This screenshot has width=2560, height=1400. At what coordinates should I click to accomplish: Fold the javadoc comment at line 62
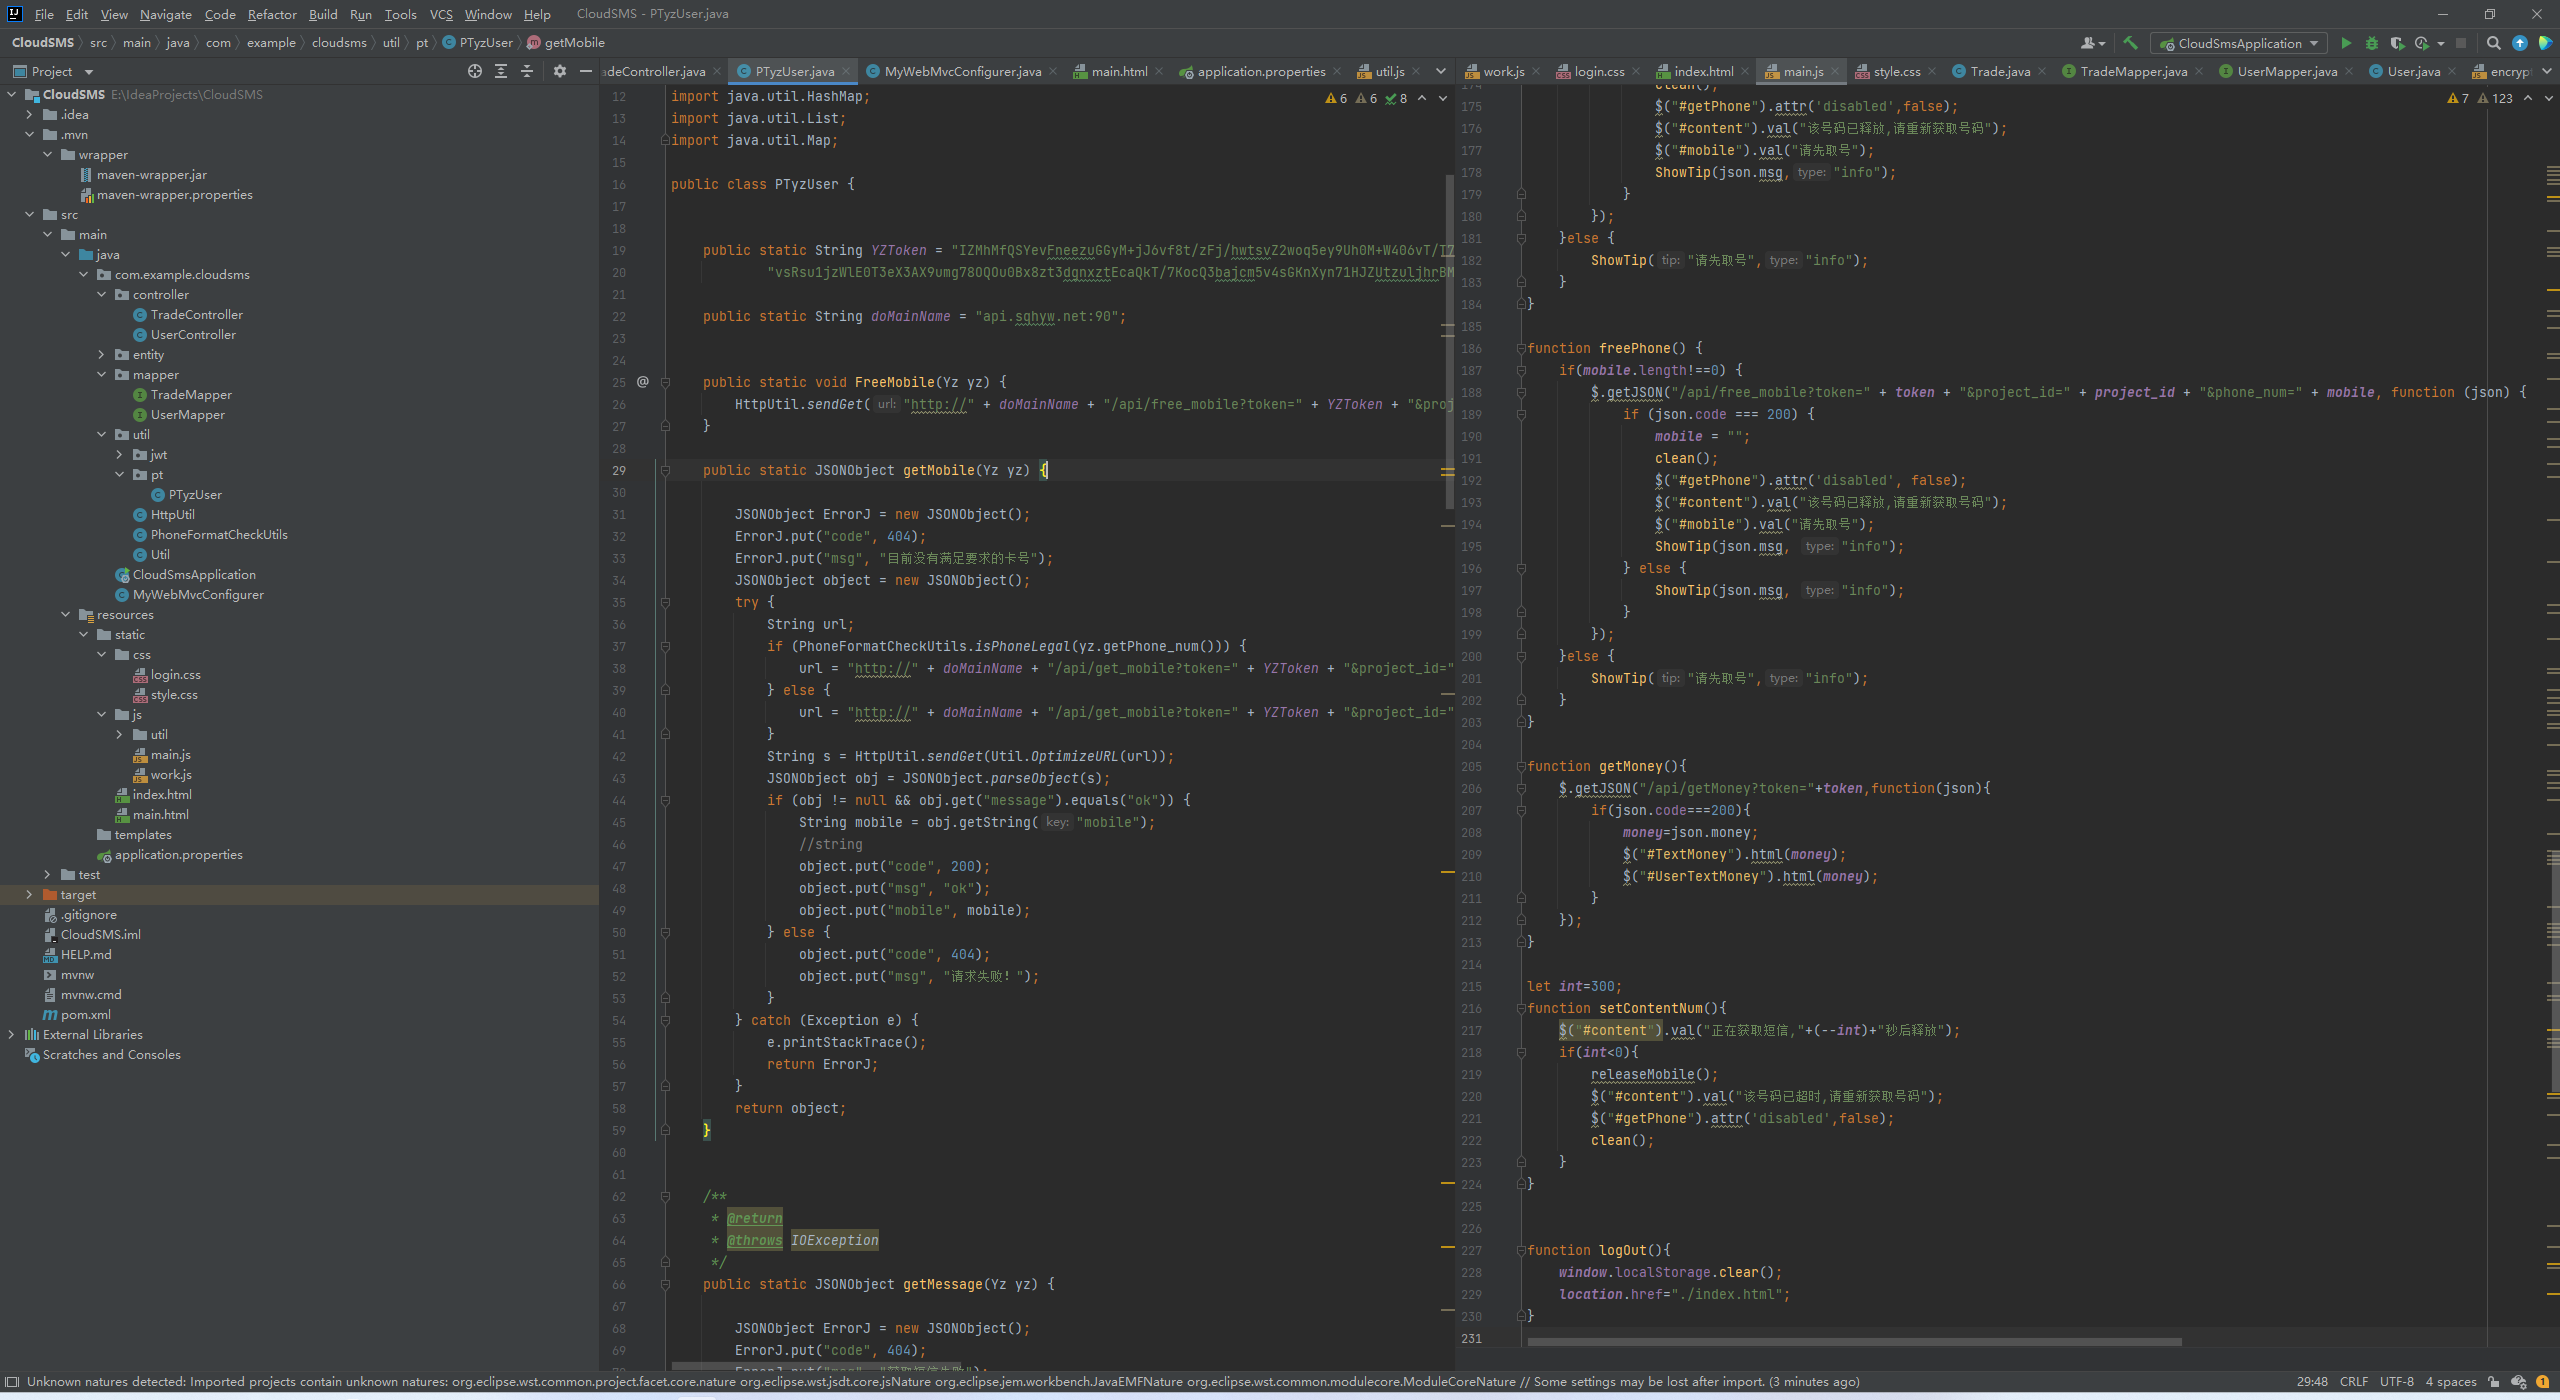pyautogui.click(x=665, y=1196)
